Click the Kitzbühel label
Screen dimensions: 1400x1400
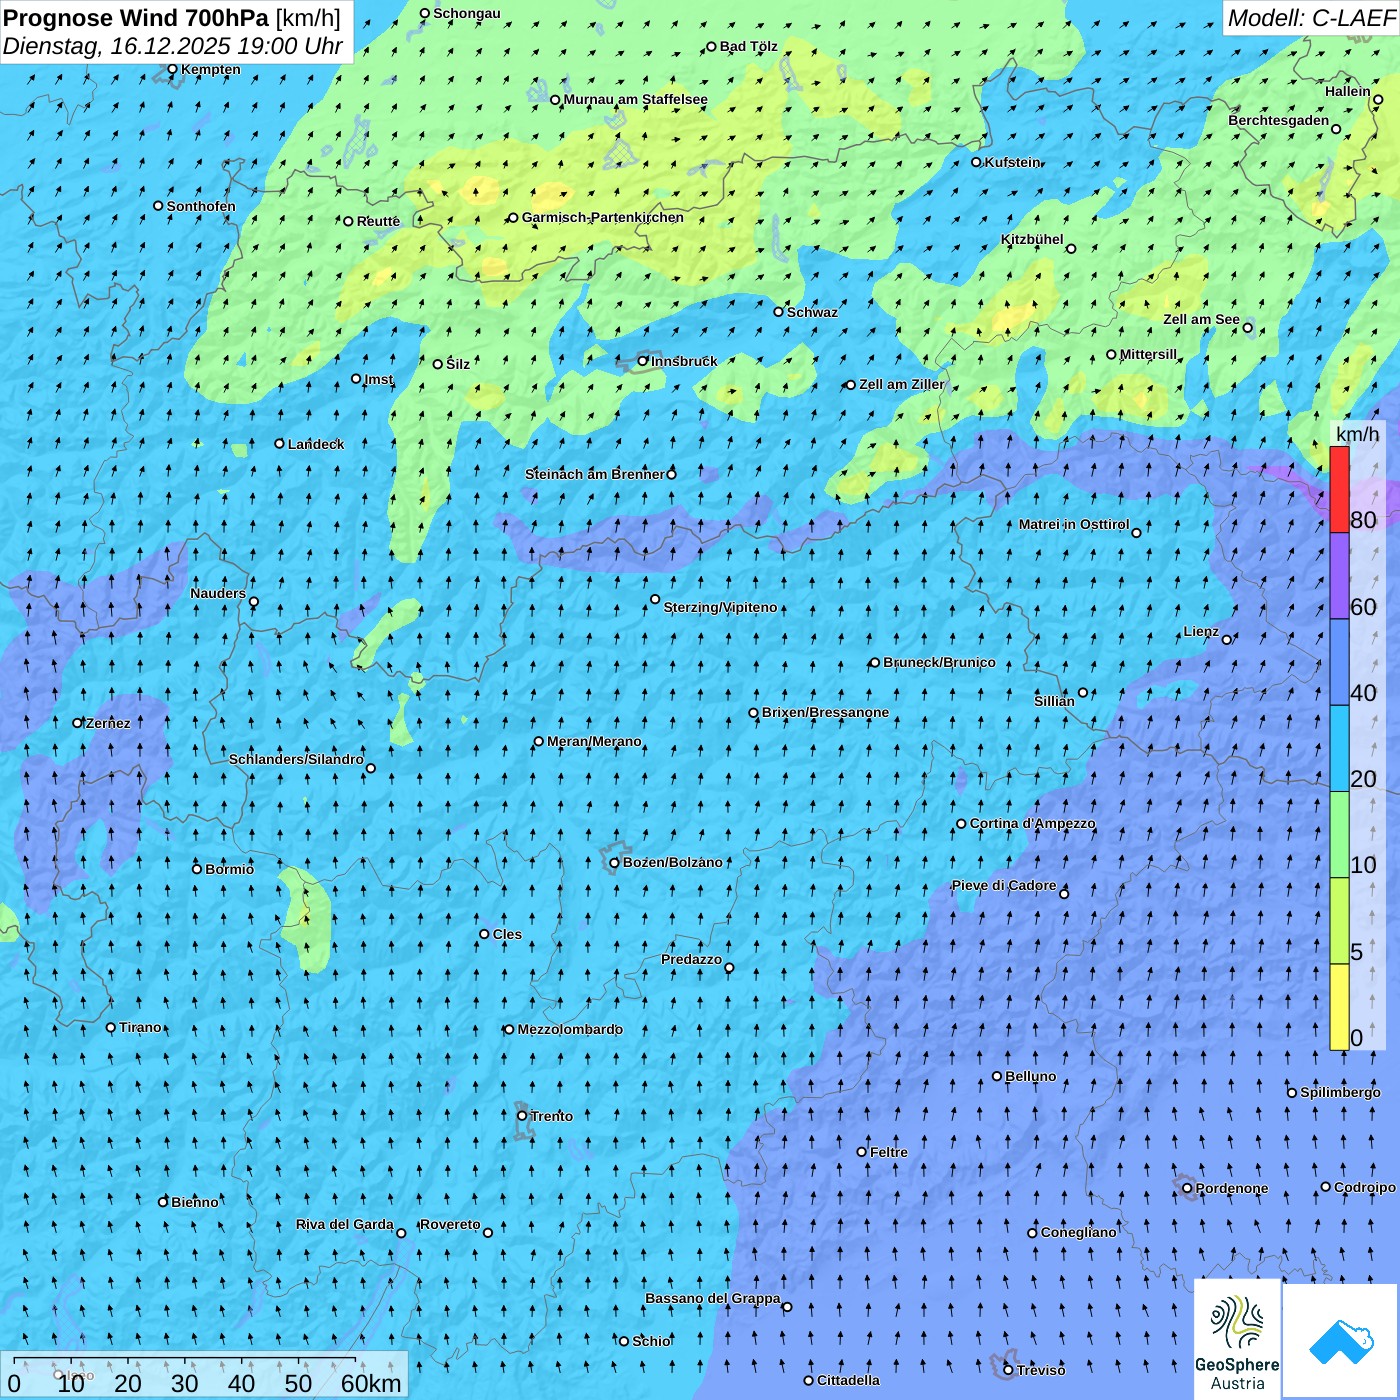(x=1032, y=239)
